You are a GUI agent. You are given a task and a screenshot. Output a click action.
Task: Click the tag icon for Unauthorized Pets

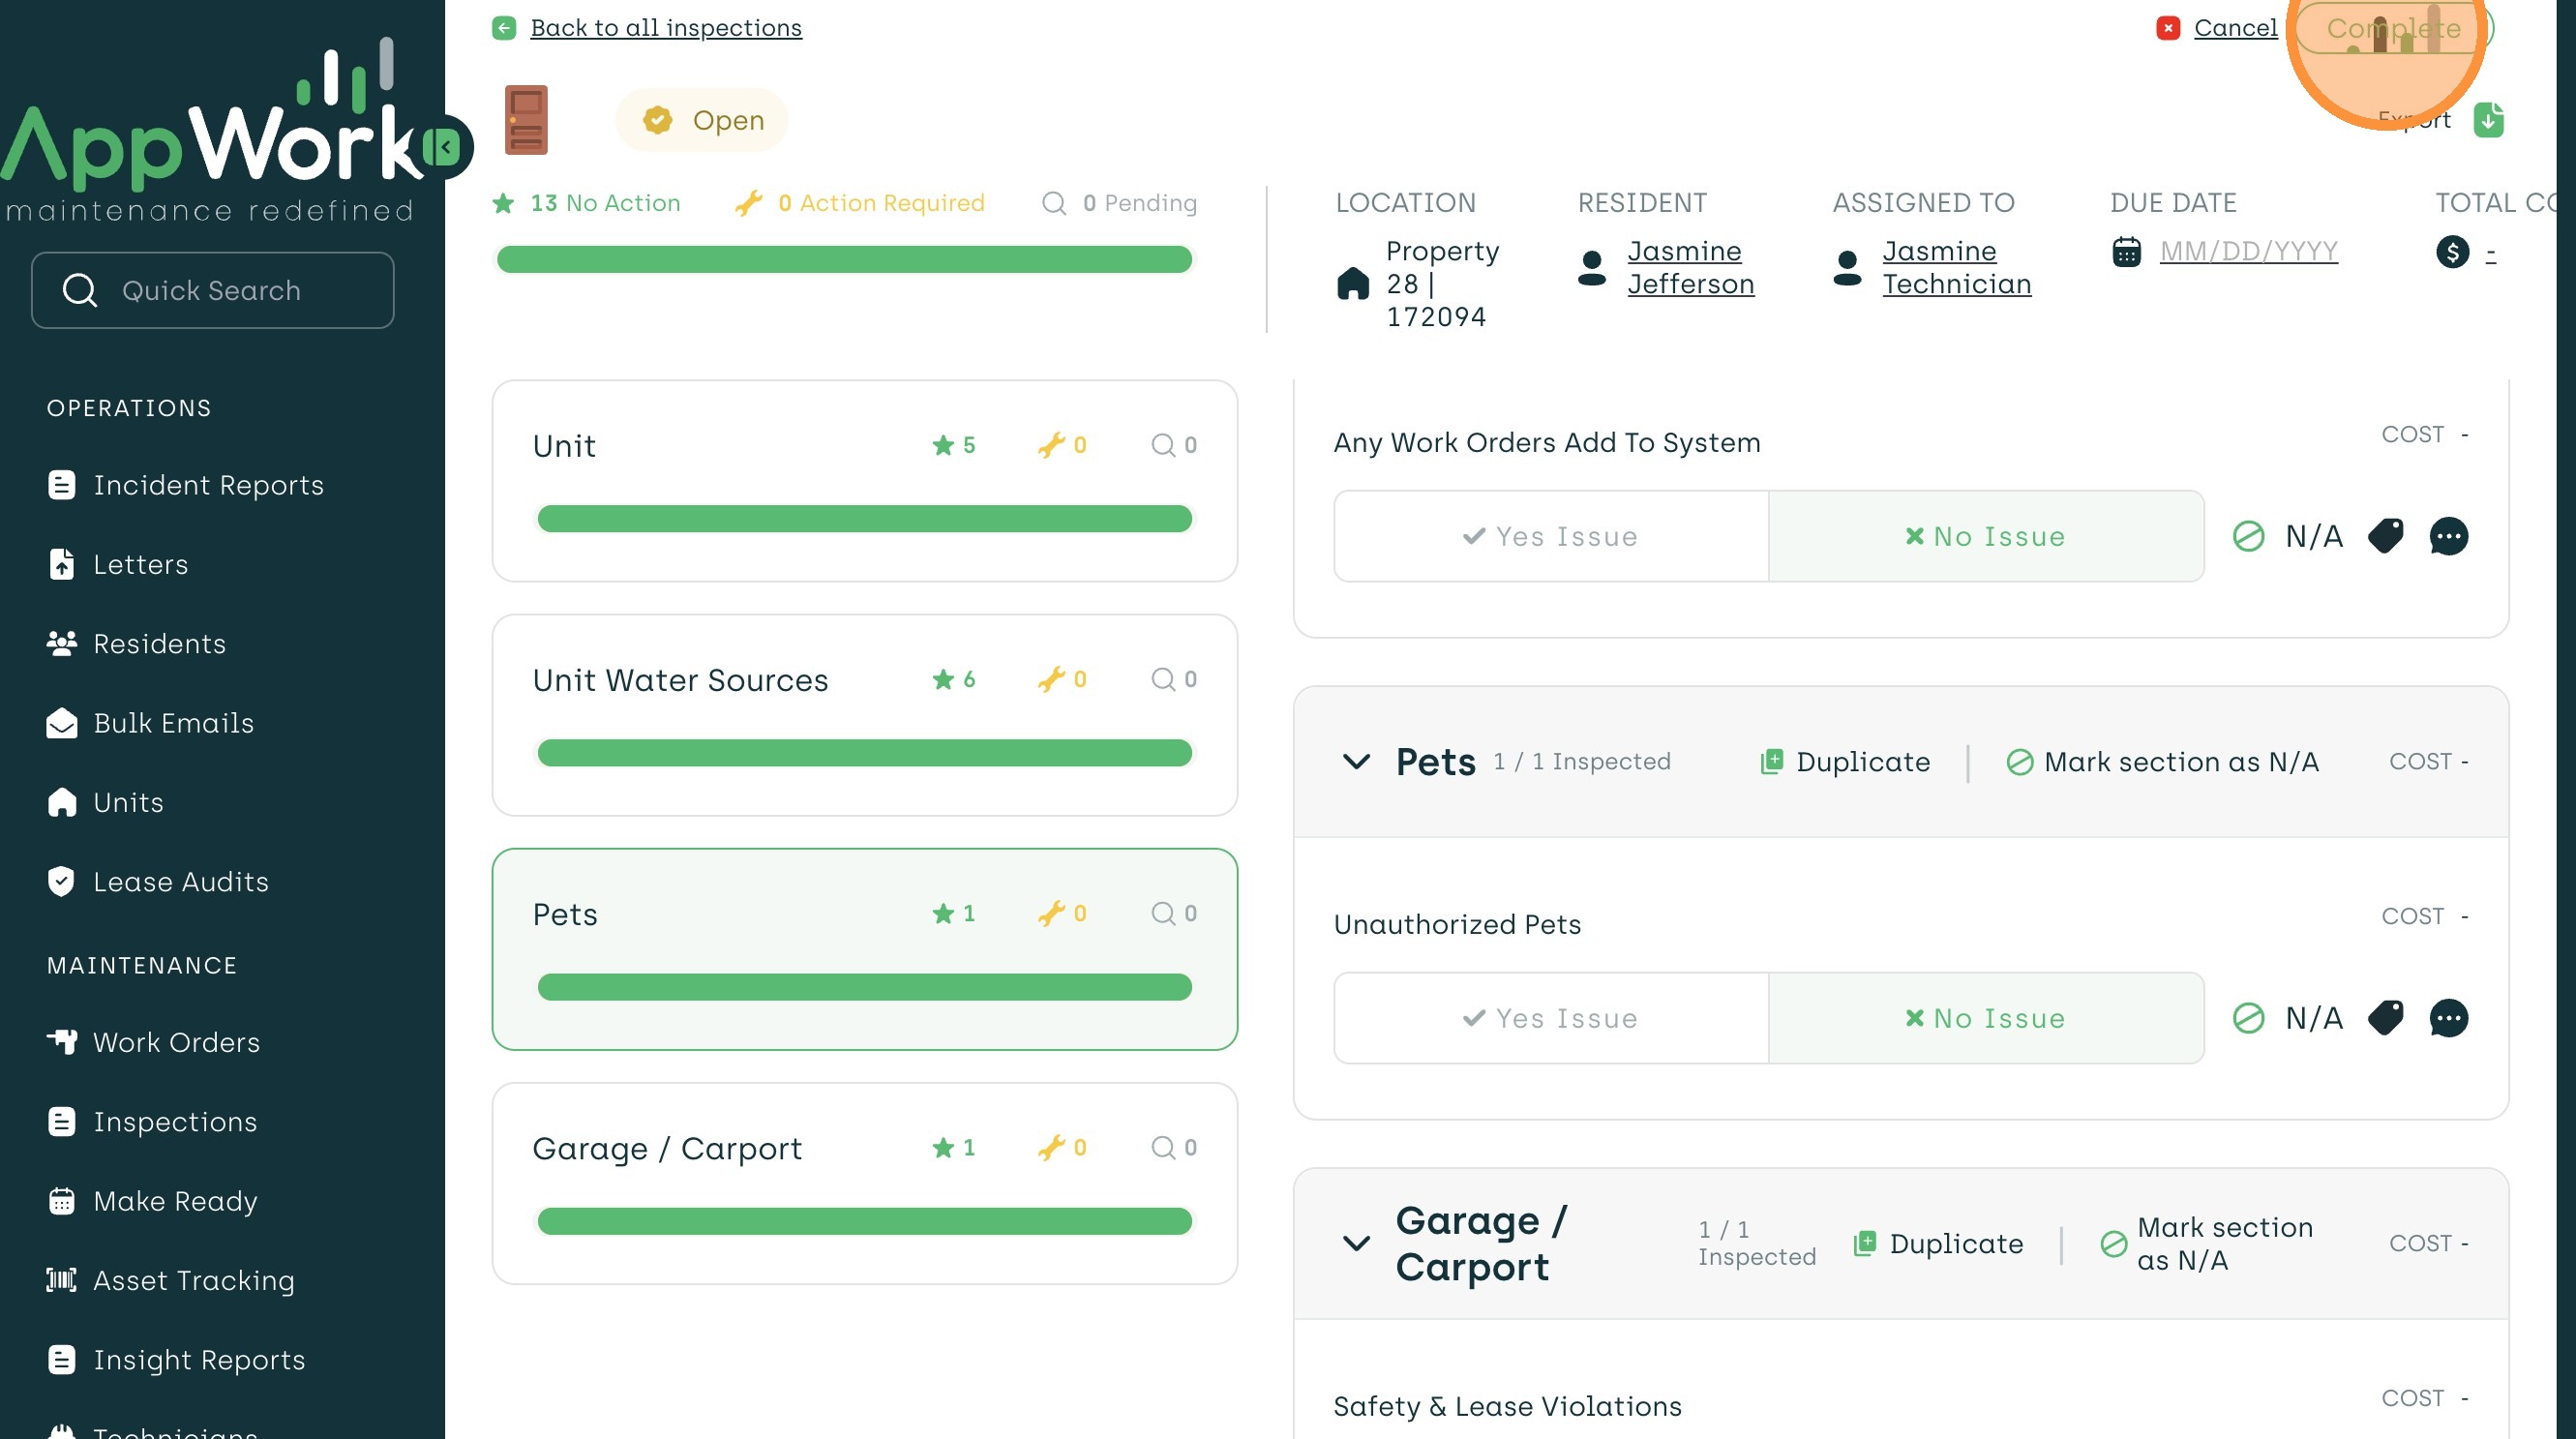coord(2385,1018)
